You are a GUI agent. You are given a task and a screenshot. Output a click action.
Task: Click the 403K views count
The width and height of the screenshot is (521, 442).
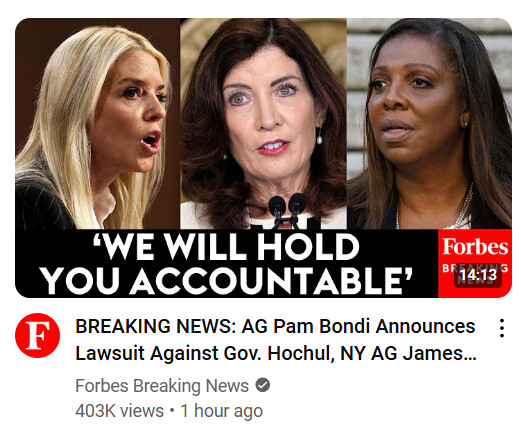click(119, 411)
